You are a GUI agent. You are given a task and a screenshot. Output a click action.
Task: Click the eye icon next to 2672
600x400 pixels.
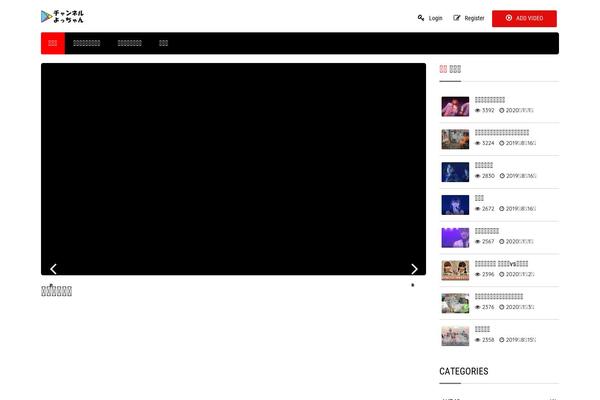pos(478,209)
